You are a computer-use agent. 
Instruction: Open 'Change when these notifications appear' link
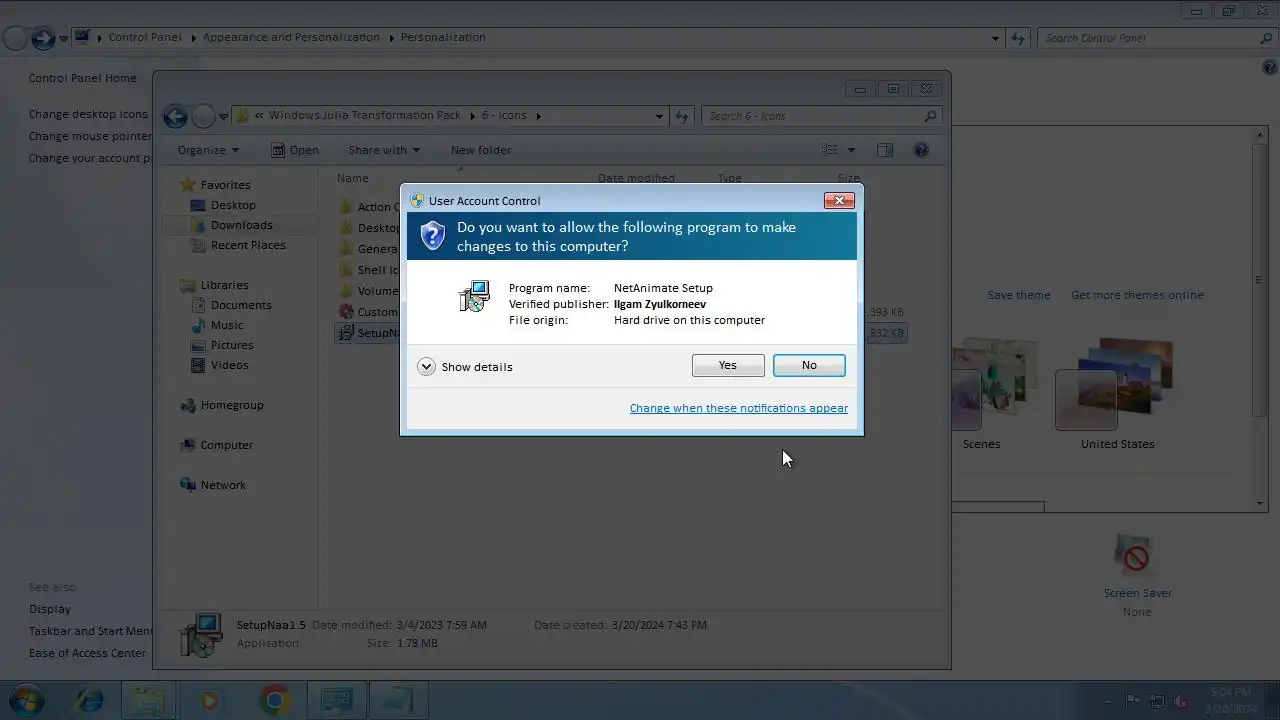tap(739, 408)
